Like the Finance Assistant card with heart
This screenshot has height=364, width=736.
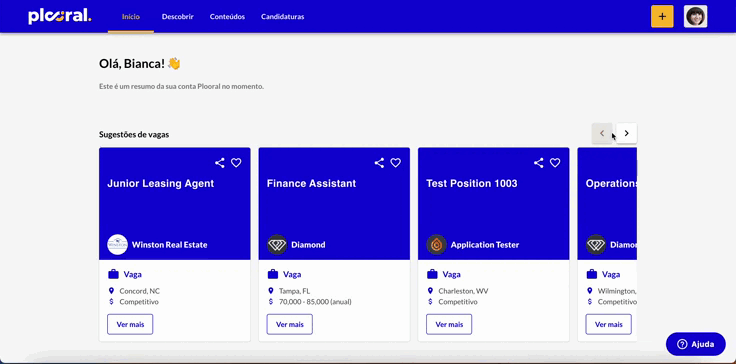396,163
